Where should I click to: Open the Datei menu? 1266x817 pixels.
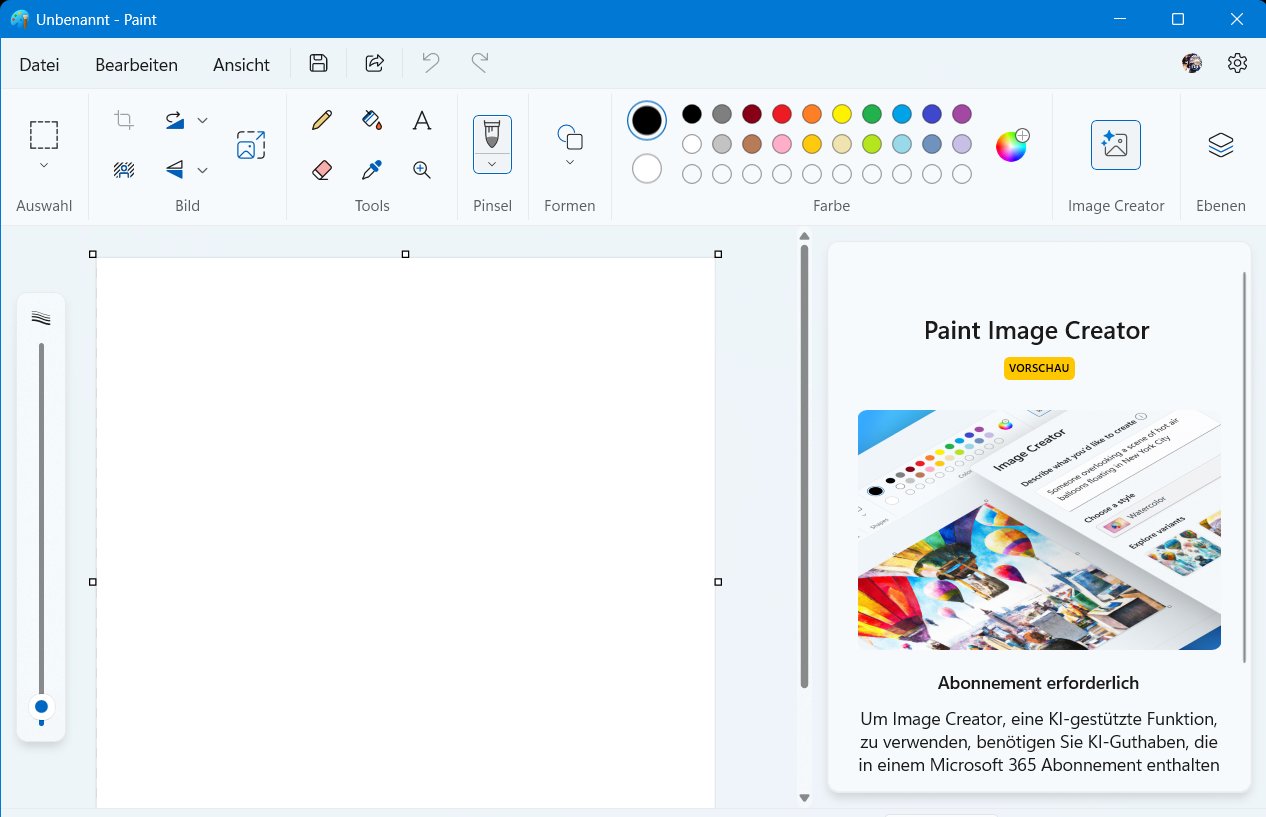click(40, 65)
